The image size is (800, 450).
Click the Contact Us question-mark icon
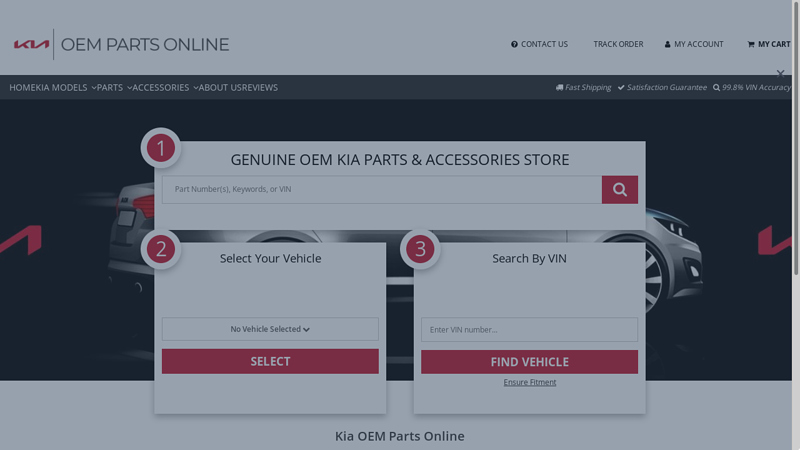[x=514, y=44]
